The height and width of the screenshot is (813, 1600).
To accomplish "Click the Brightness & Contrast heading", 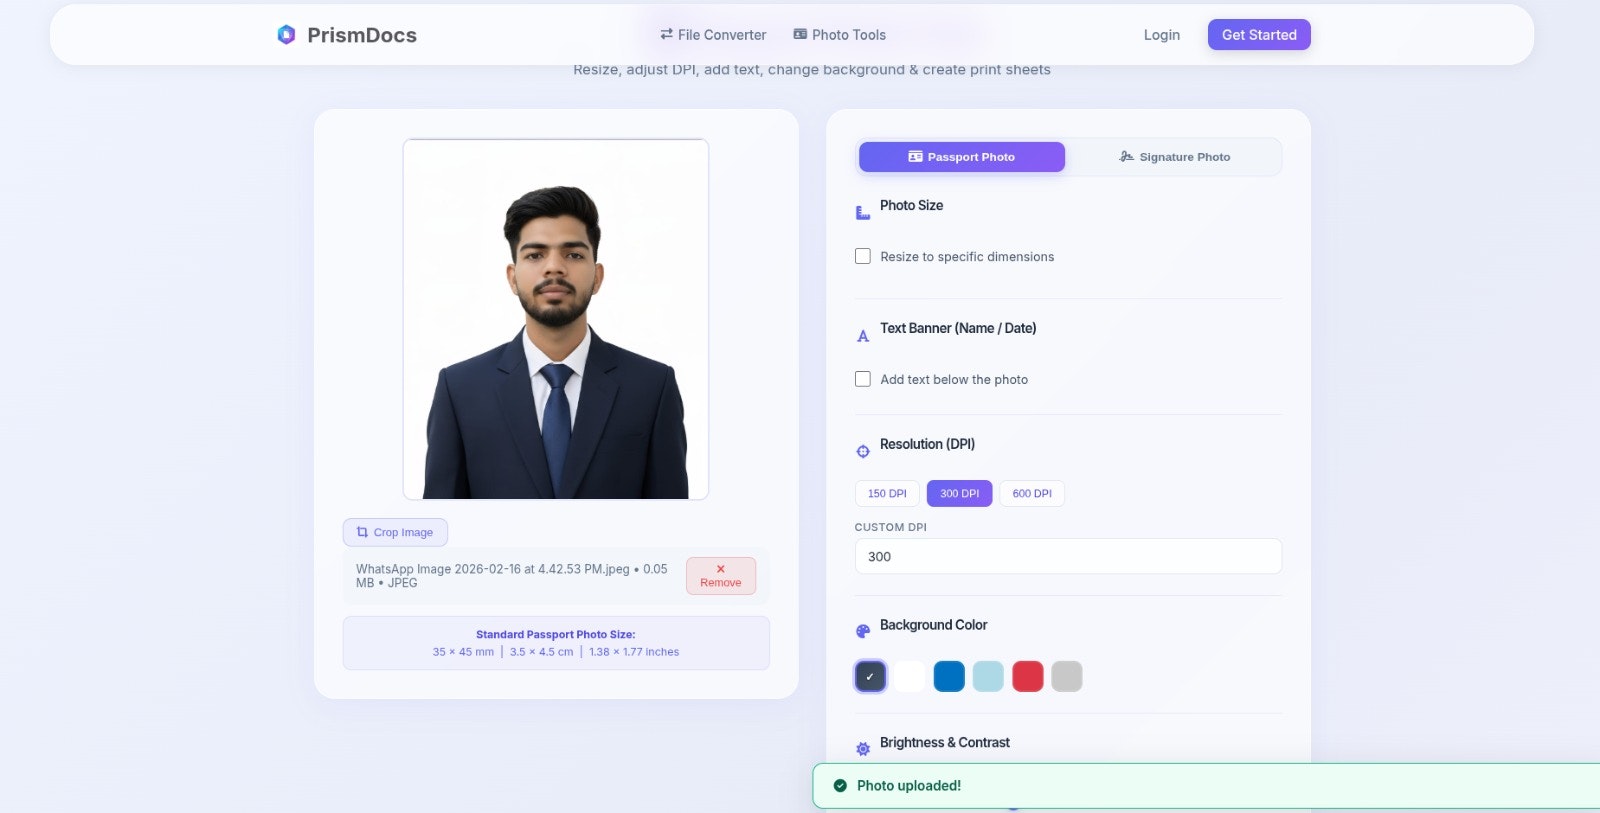I will point(945,742).
